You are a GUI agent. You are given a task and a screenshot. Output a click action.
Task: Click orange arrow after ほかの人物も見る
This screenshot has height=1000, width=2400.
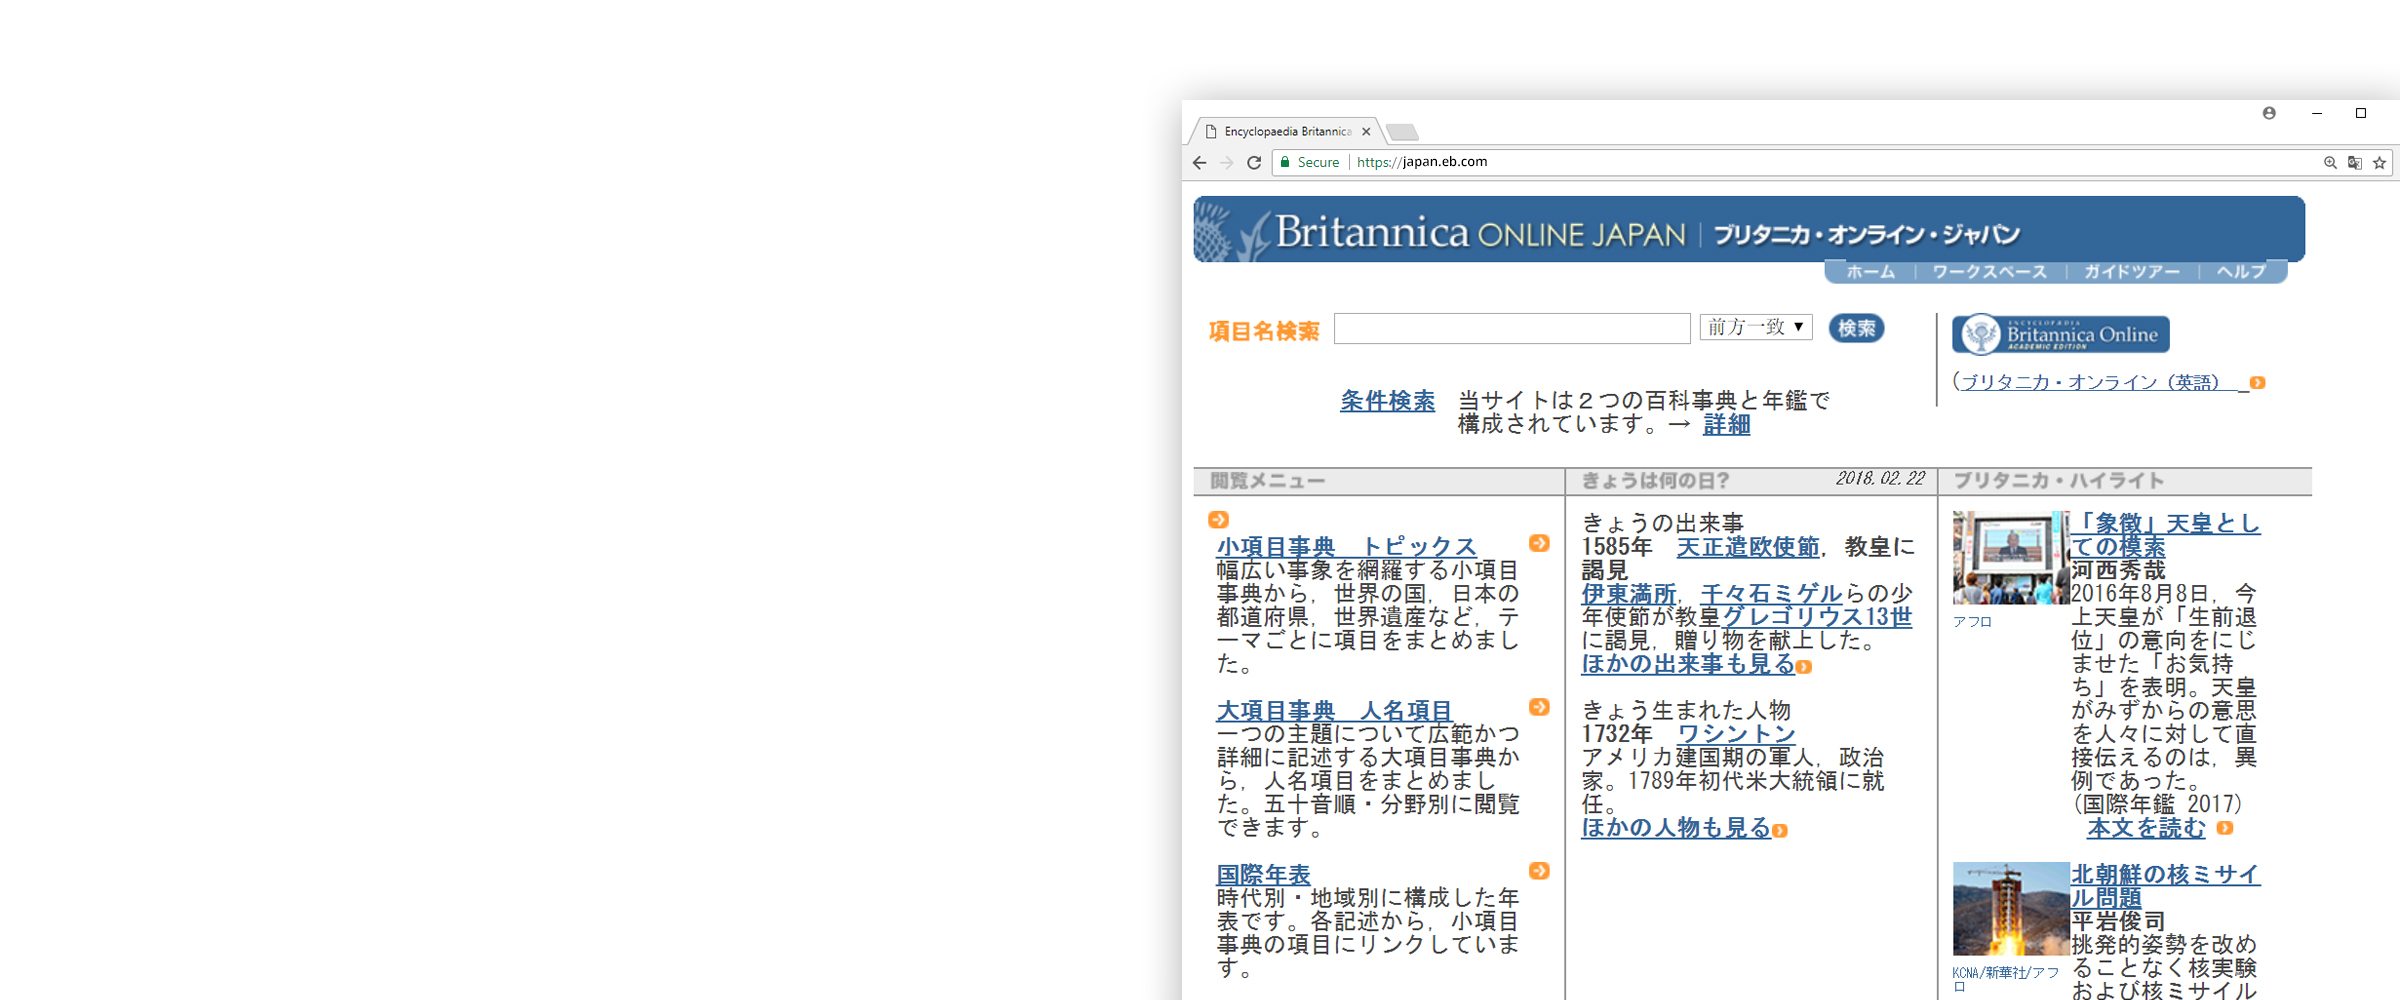[1780, 831]
